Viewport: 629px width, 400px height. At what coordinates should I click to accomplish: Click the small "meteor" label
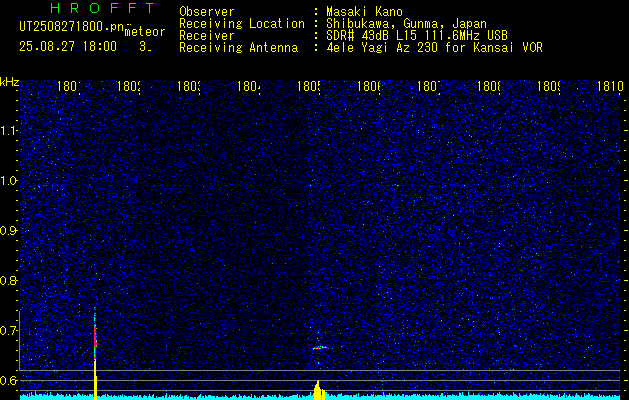click(145, 32)
